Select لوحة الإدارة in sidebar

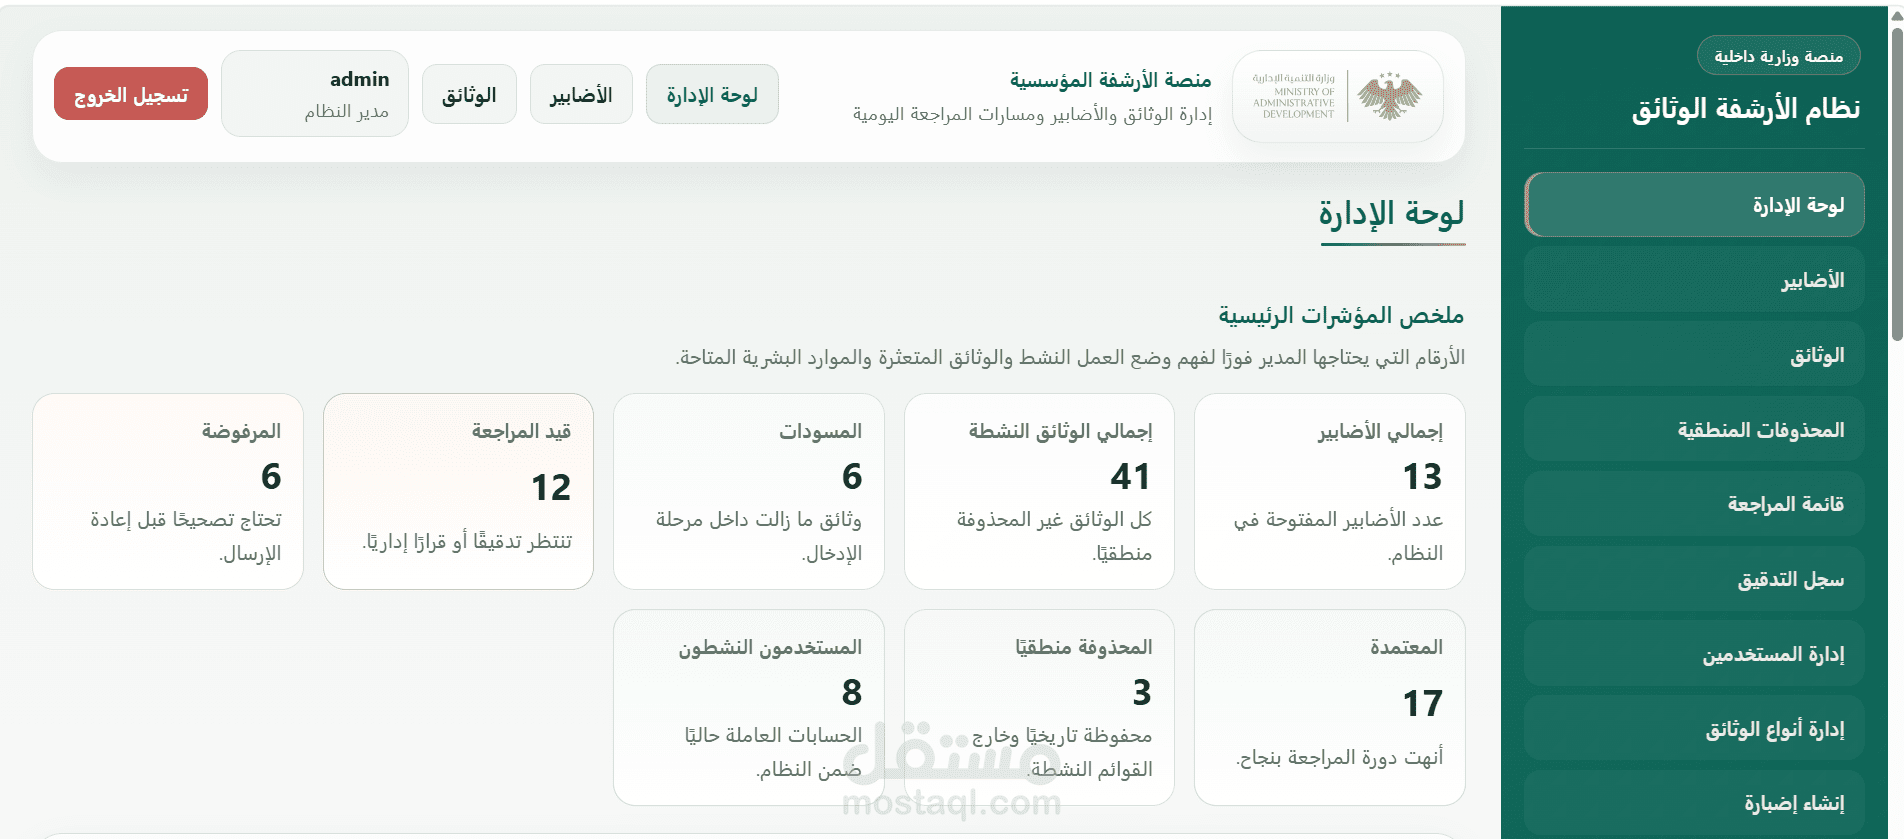(1694, 205)
